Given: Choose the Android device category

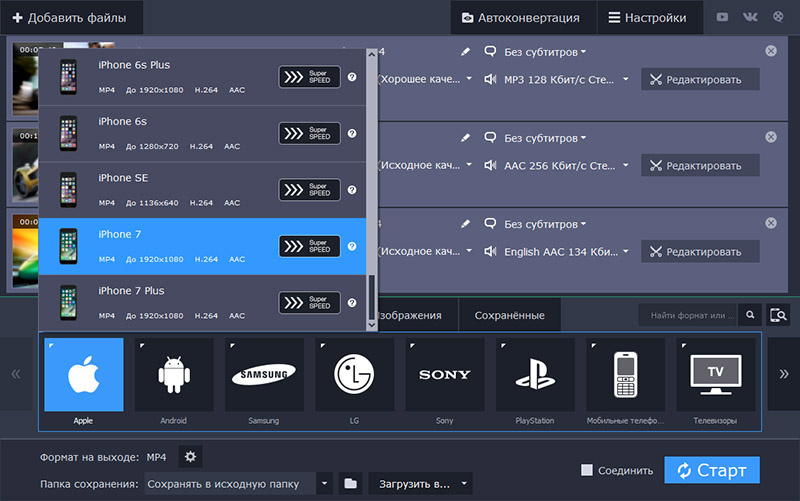Looking at the screenshot, I should 173,375.
